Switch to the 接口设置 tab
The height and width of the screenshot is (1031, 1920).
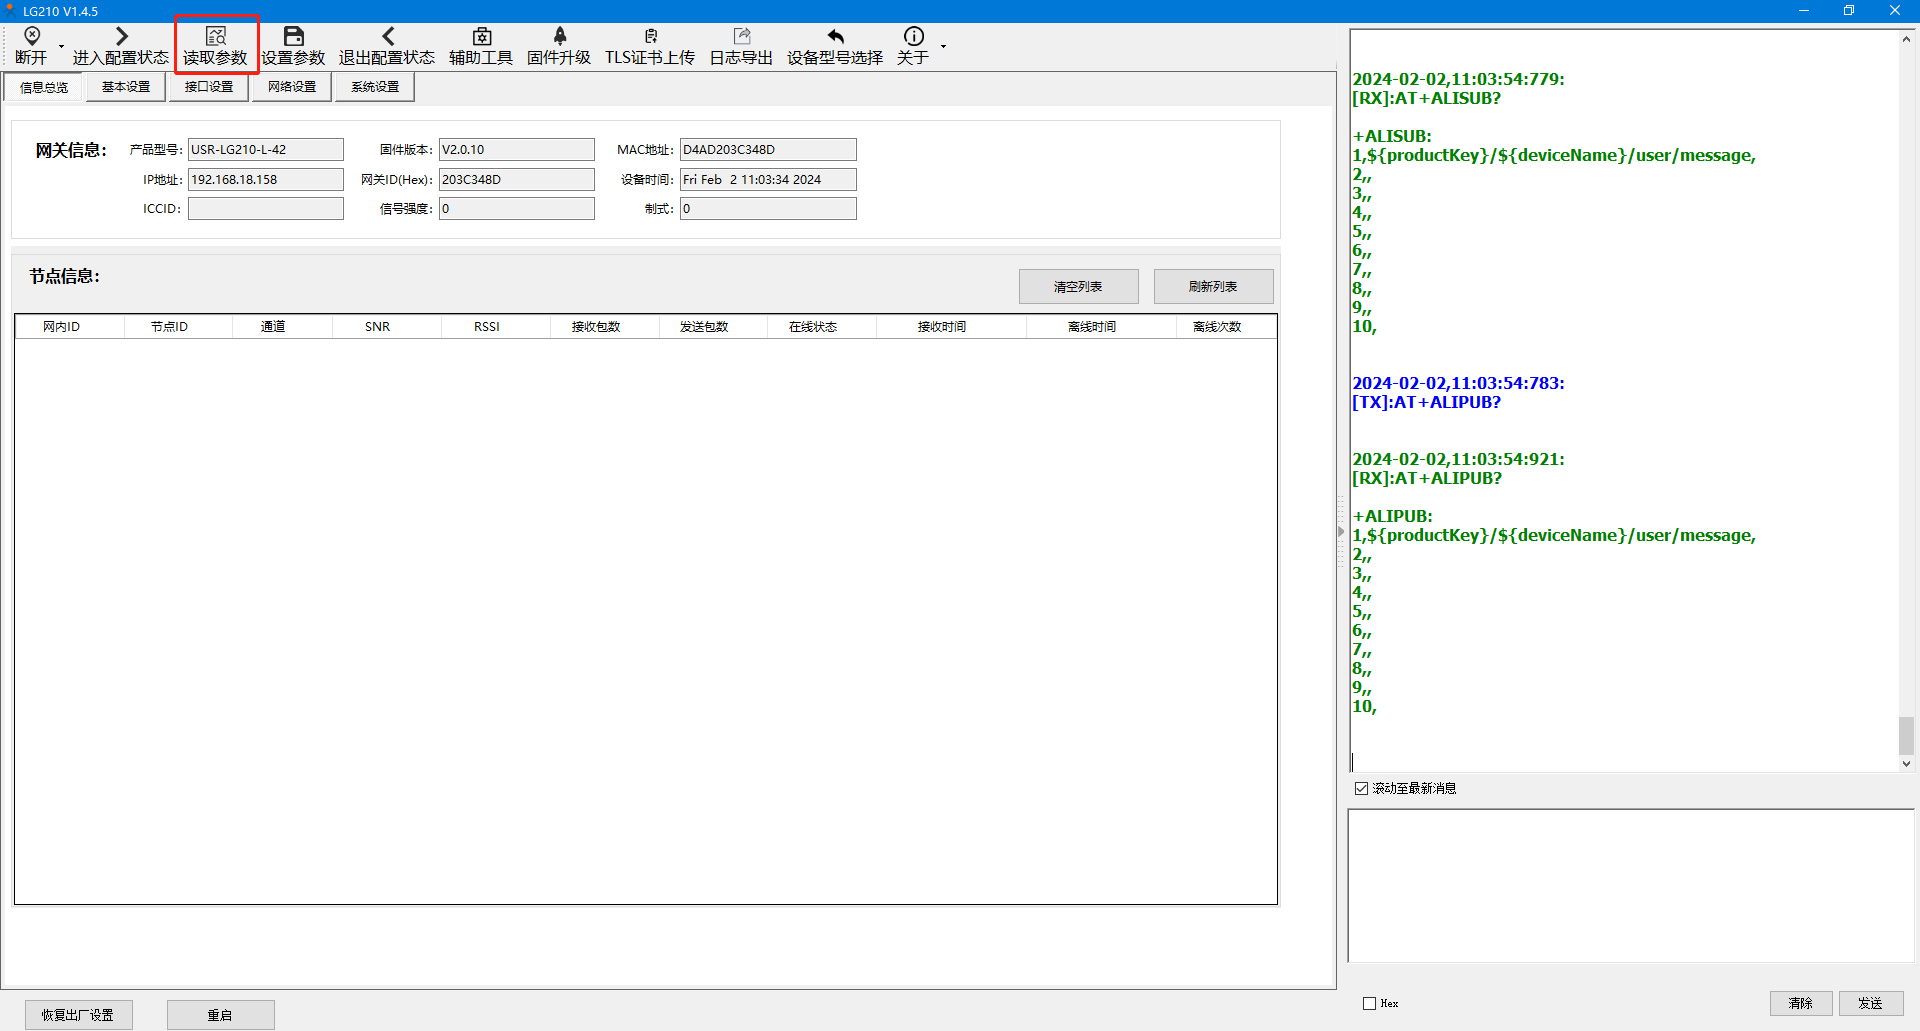pos(209,87)
